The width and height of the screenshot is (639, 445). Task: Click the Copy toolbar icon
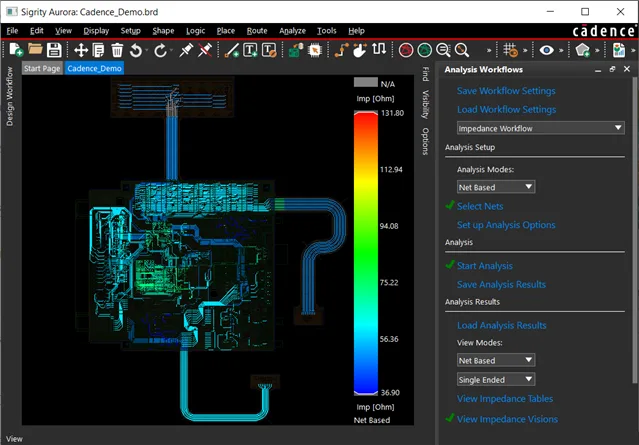point(98,50)
